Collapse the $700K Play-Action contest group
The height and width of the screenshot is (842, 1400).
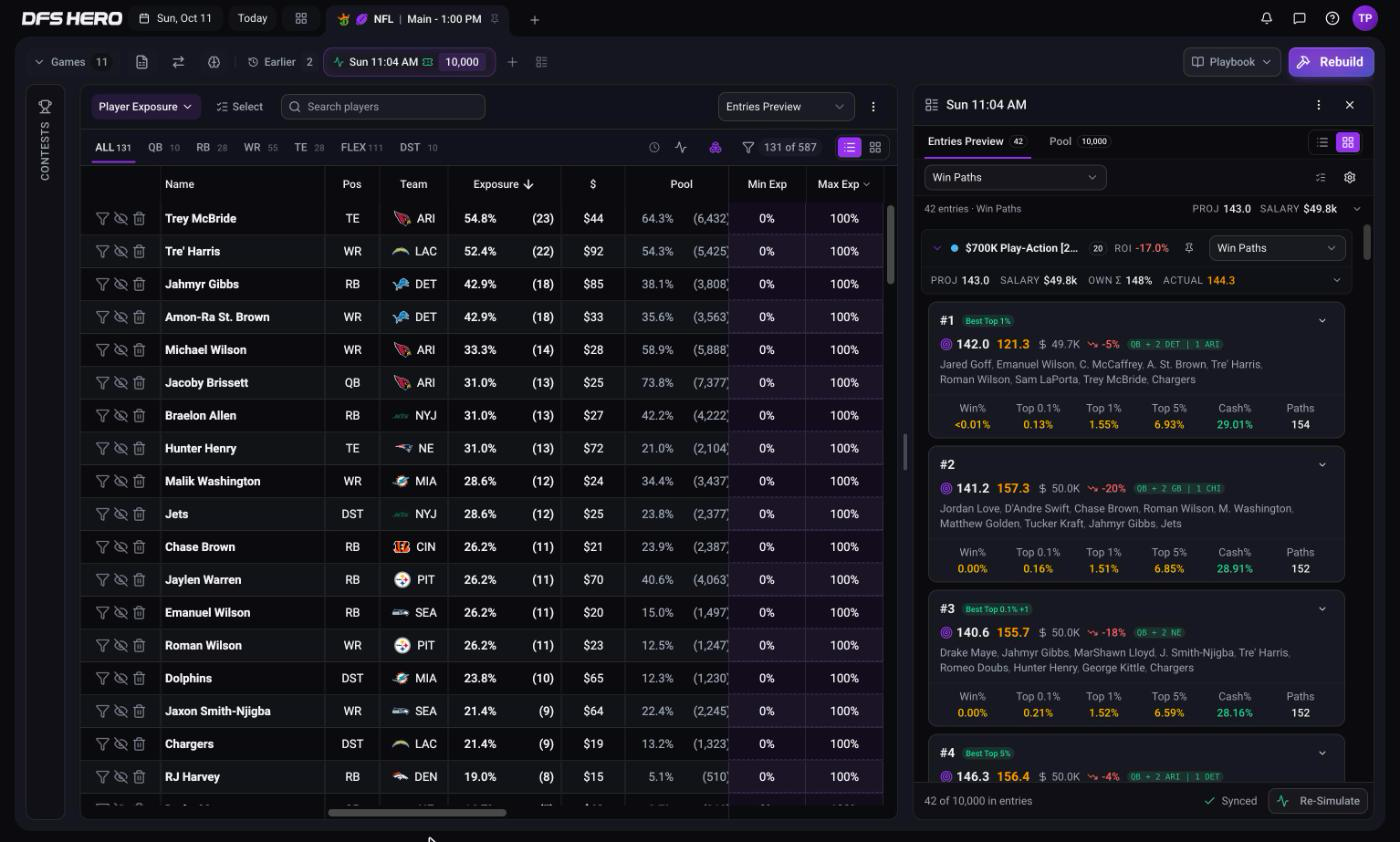tap(937, 248)
